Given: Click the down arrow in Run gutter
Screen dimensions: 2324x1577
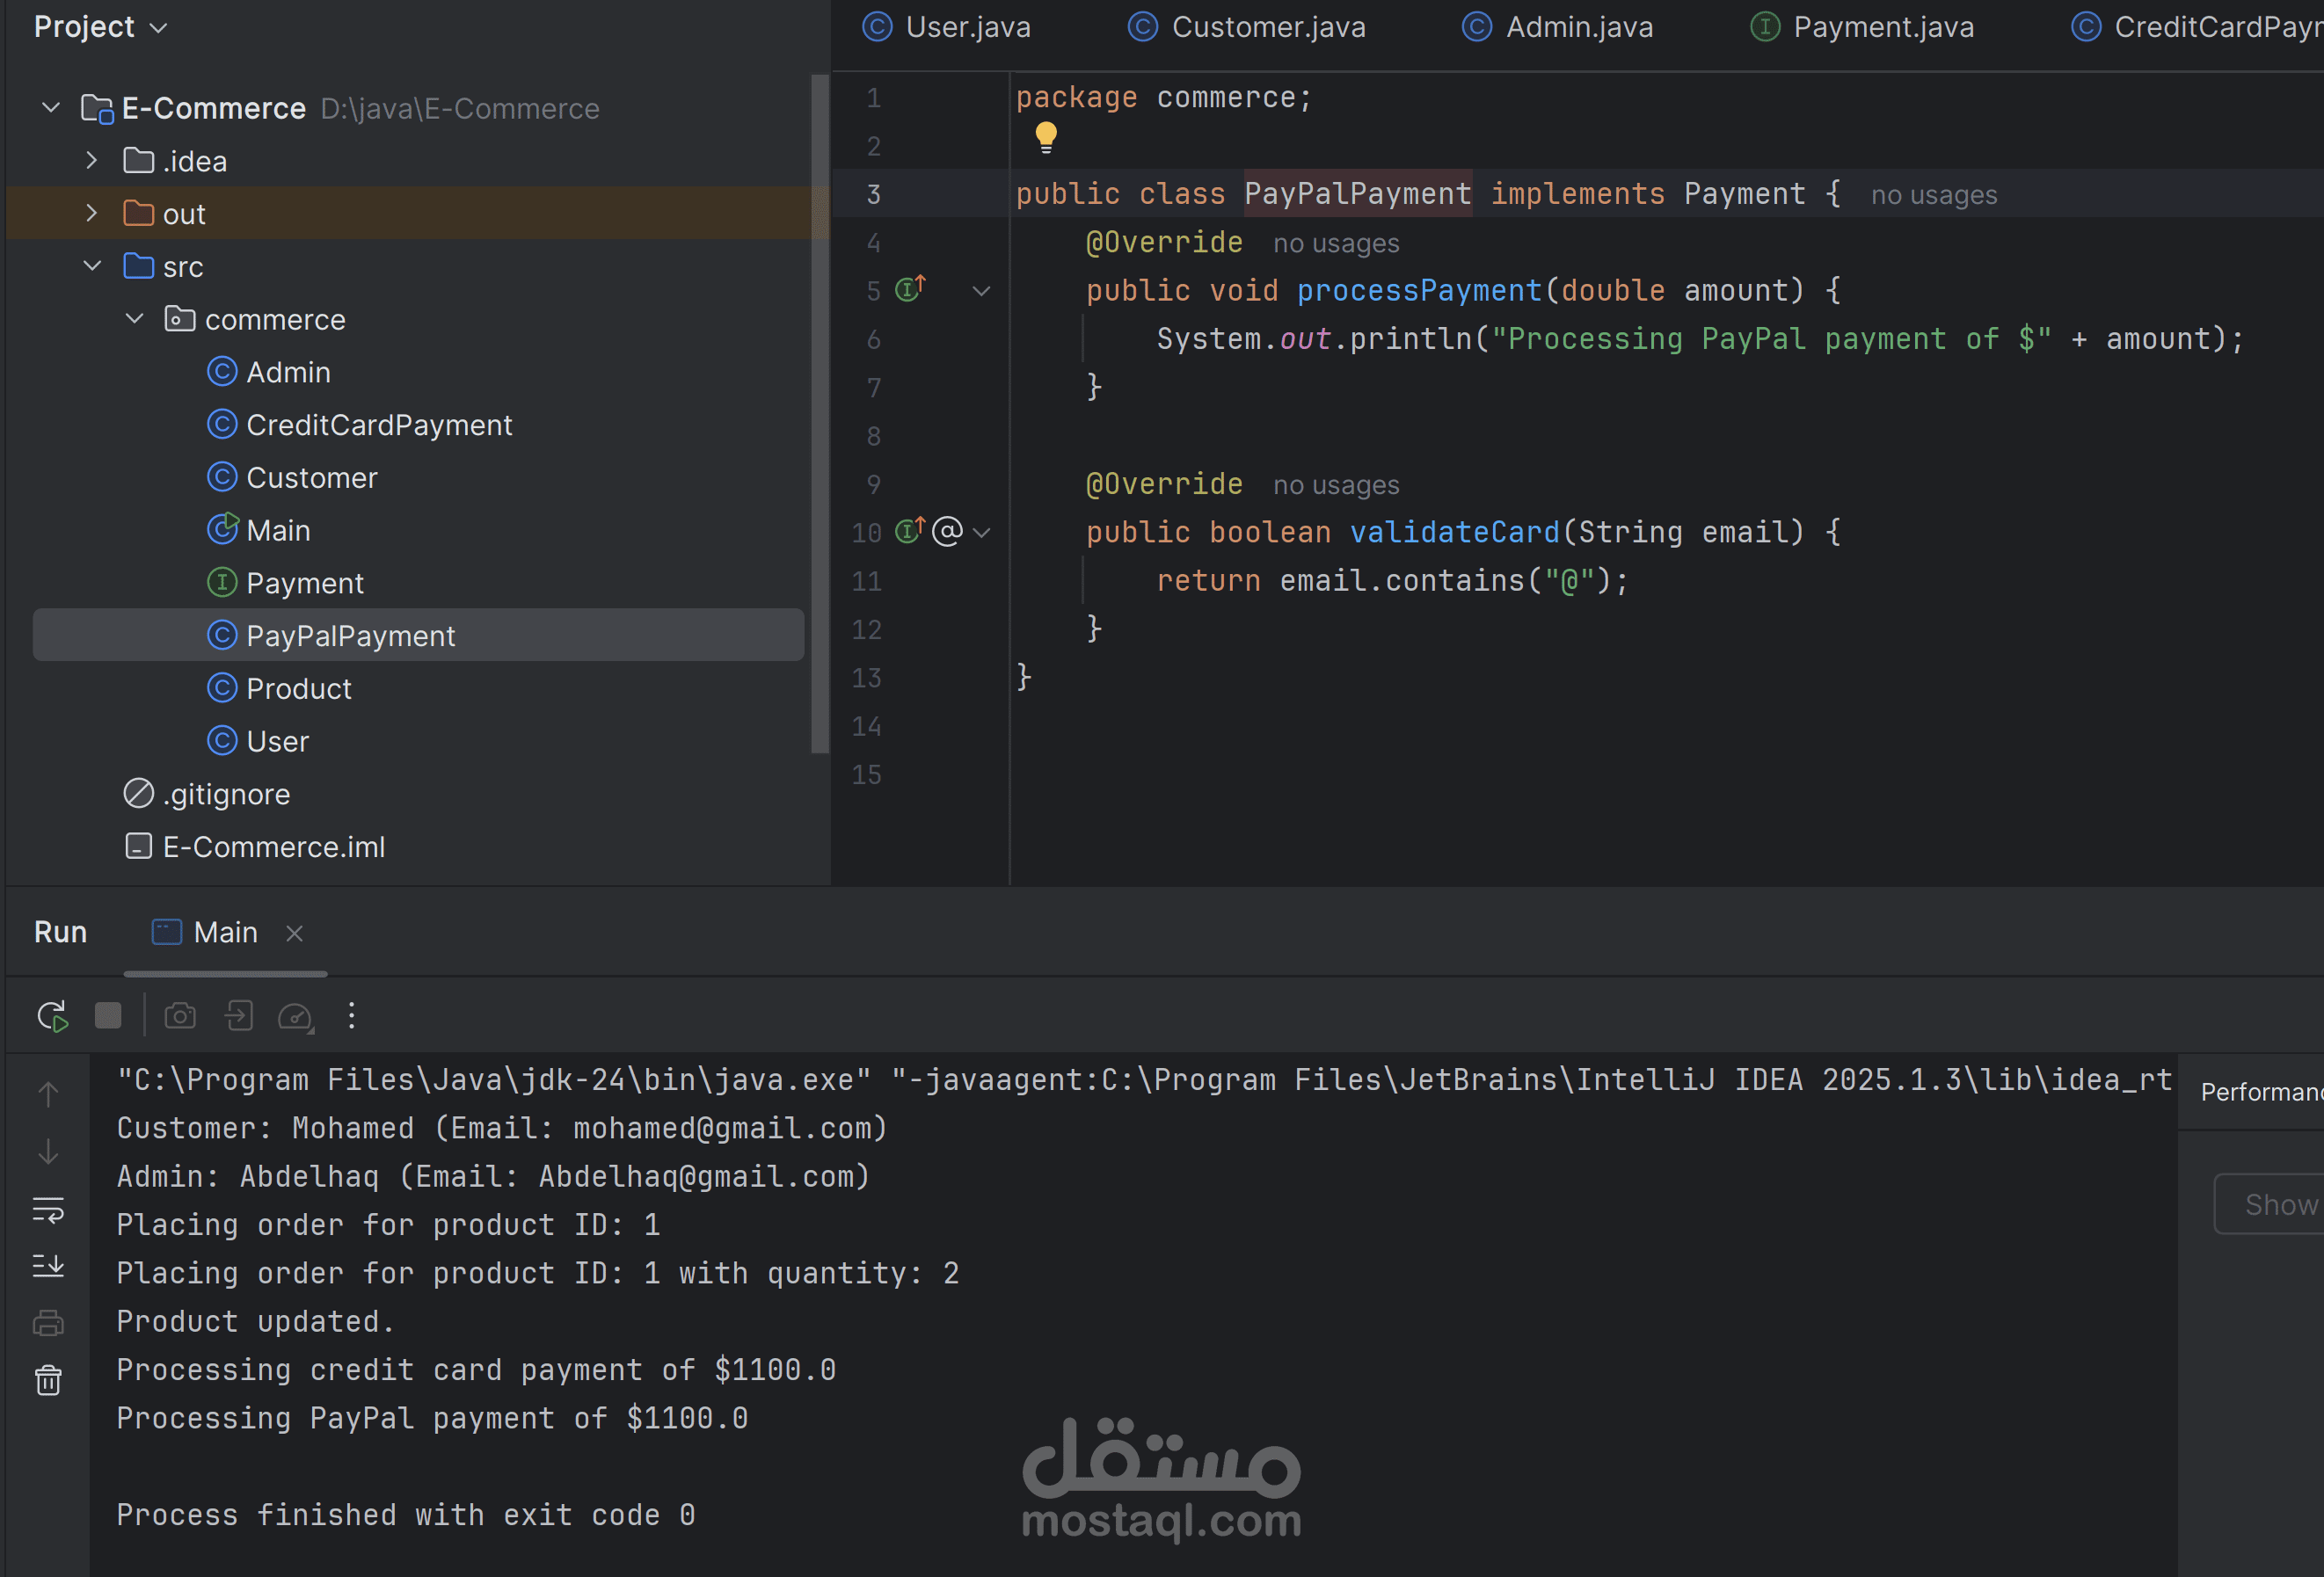Looking at the screenshot, I should (48, 1151).
